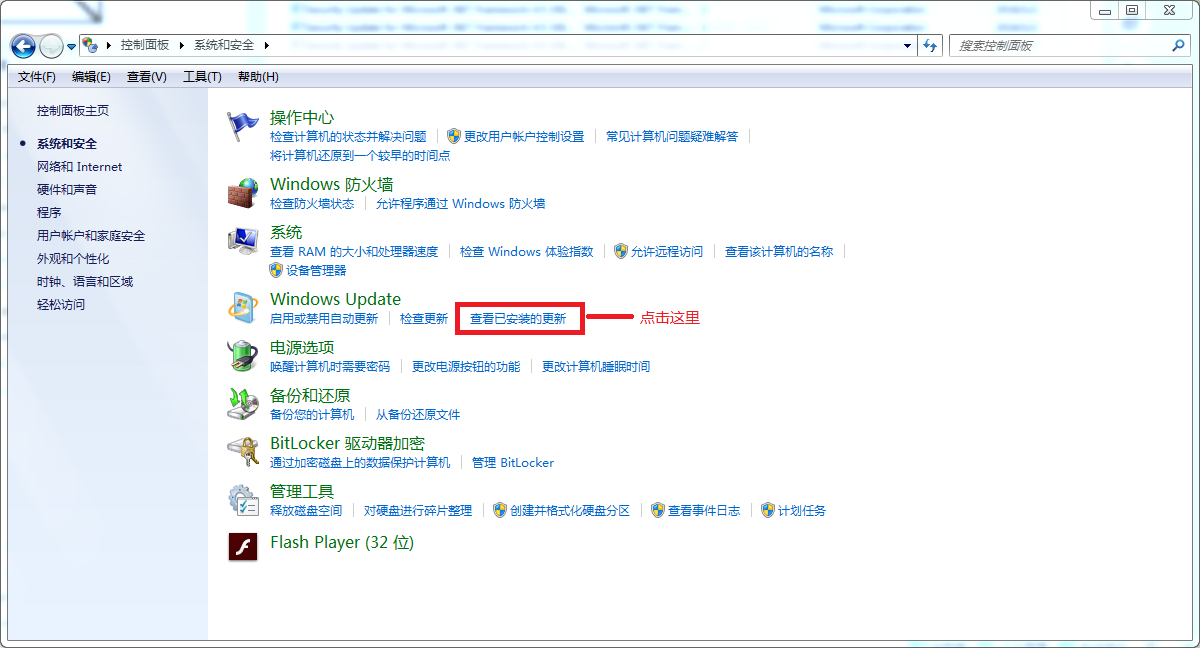
Task: Open the 查看(V) menu
Action: (147, 77)
